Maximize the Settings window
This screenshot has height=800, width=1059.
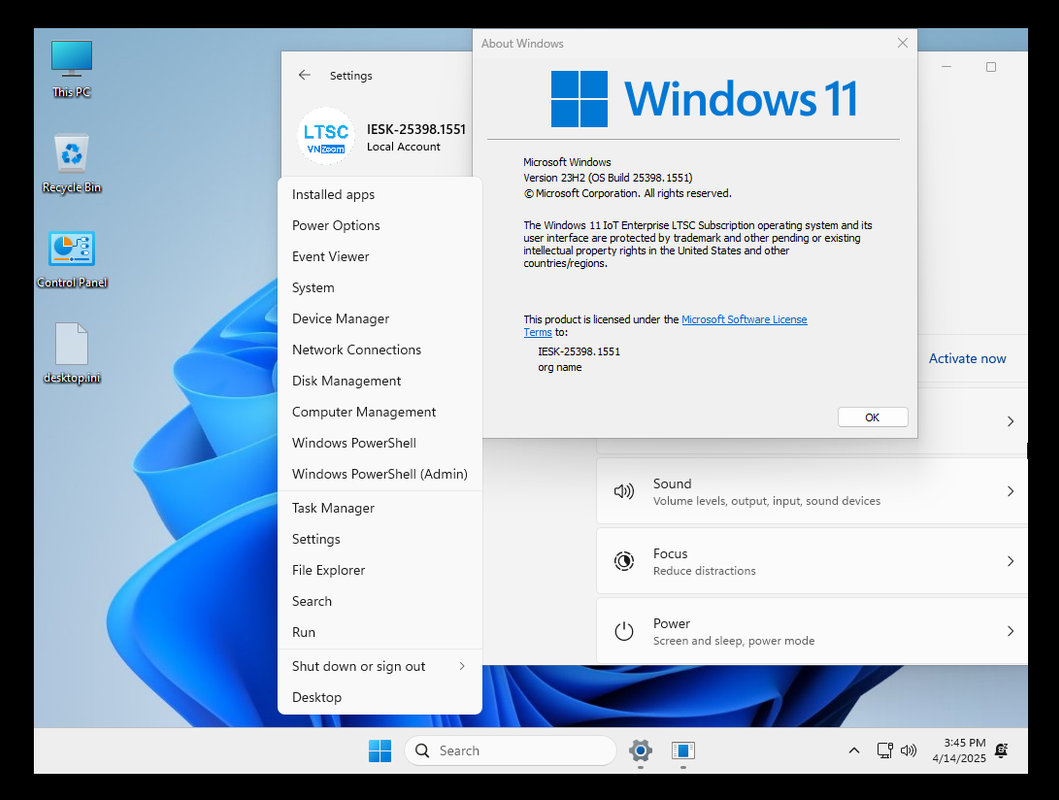click(991, 67)
